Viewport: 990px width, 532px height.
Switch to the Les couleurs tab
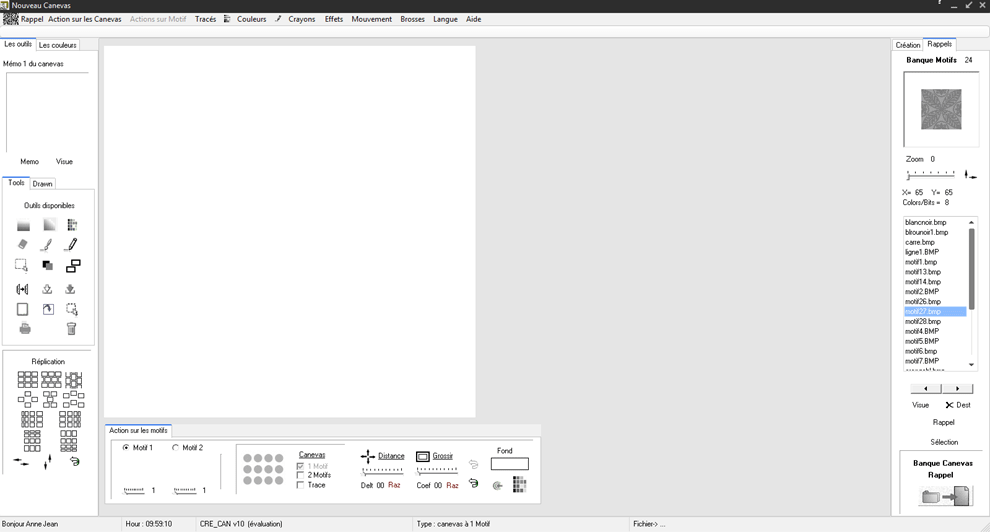coord(57,45)
